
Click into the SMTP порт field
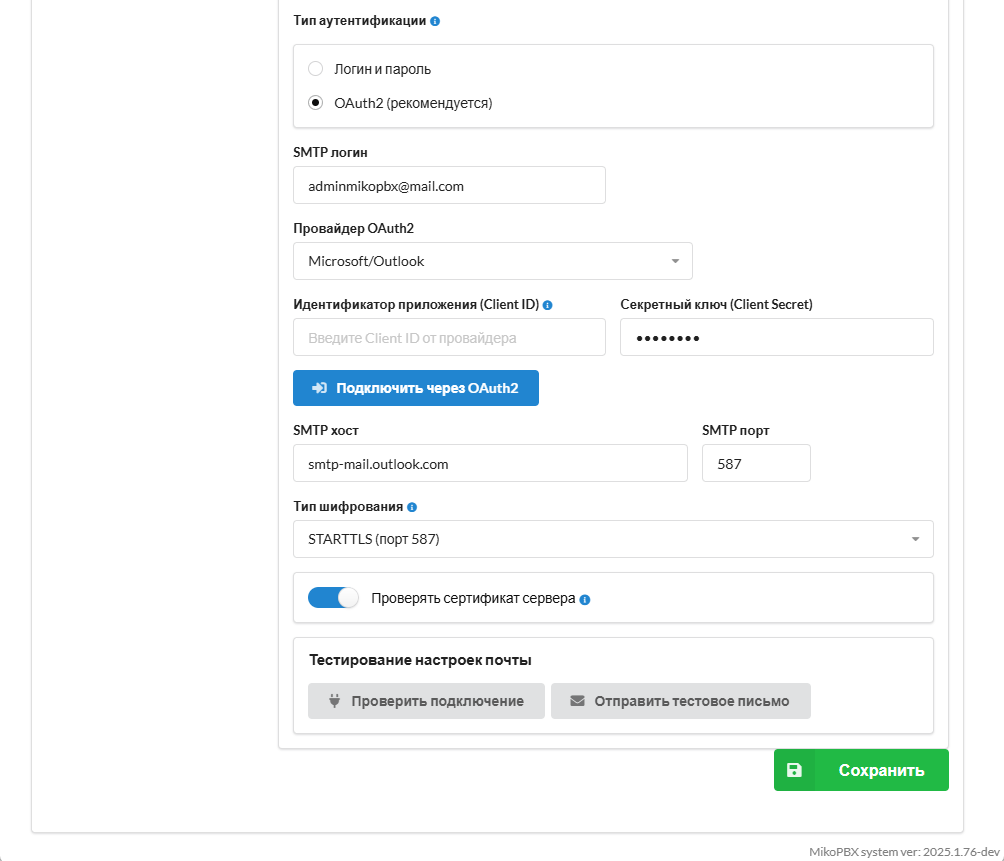pyautogui.click(x=755, y=463)
